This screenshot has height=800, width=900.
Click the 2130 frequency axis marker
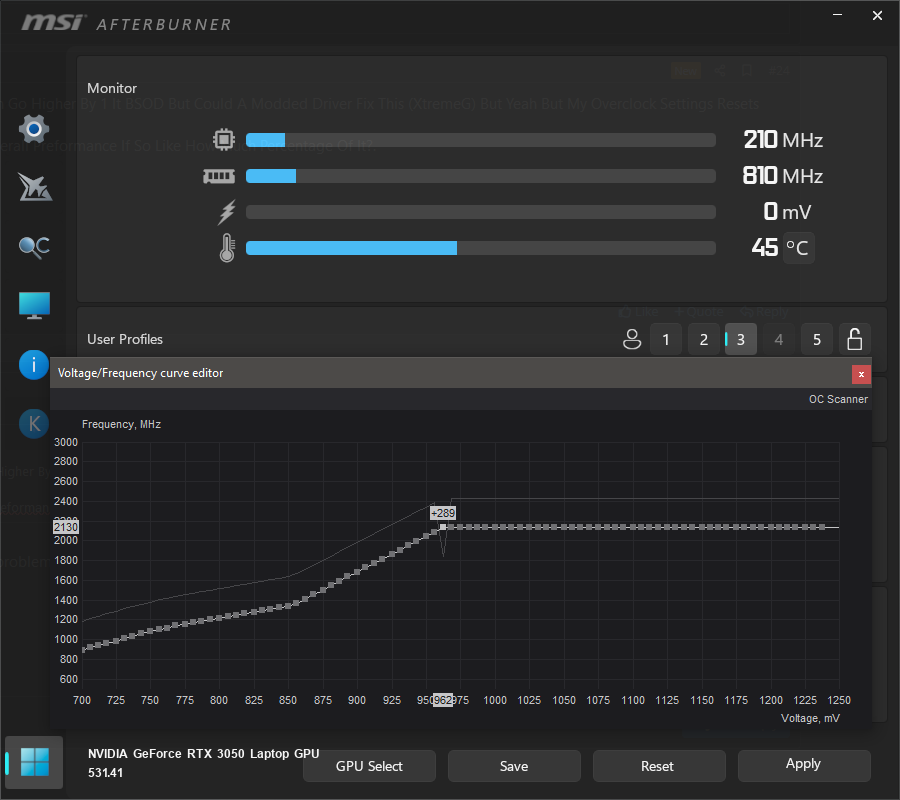click(x=66, y=527)
